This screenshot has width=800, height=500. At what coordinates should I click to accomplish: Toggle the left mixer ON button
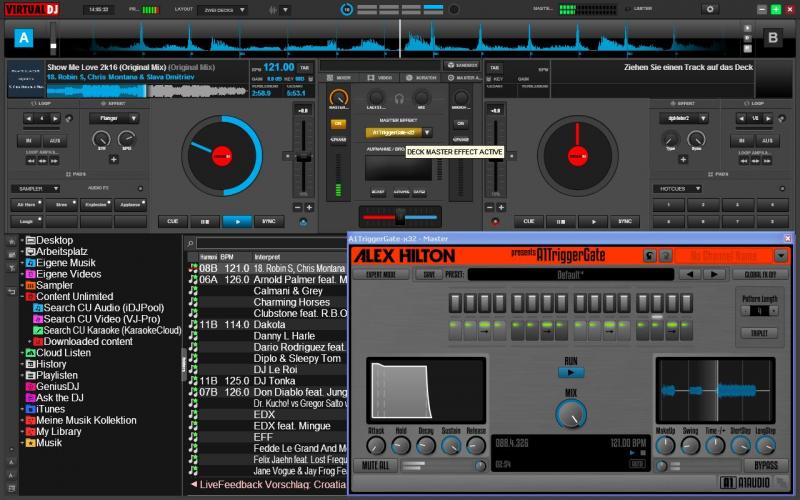[338, 123]
